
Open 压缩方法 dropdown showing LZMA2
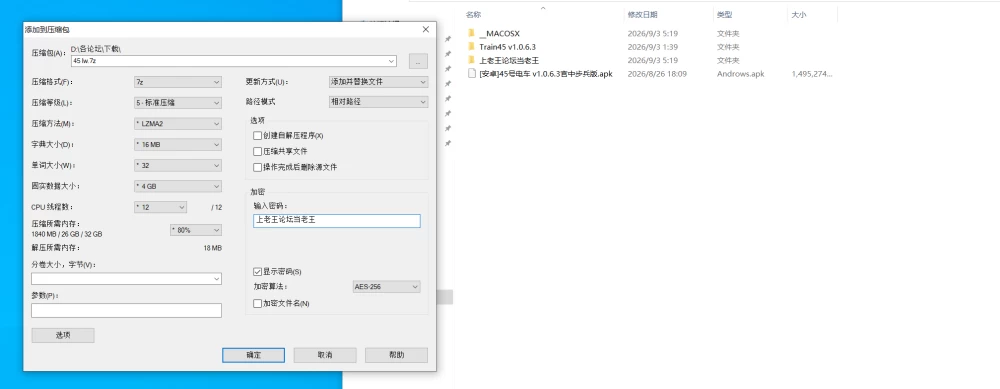coord(177,124)
